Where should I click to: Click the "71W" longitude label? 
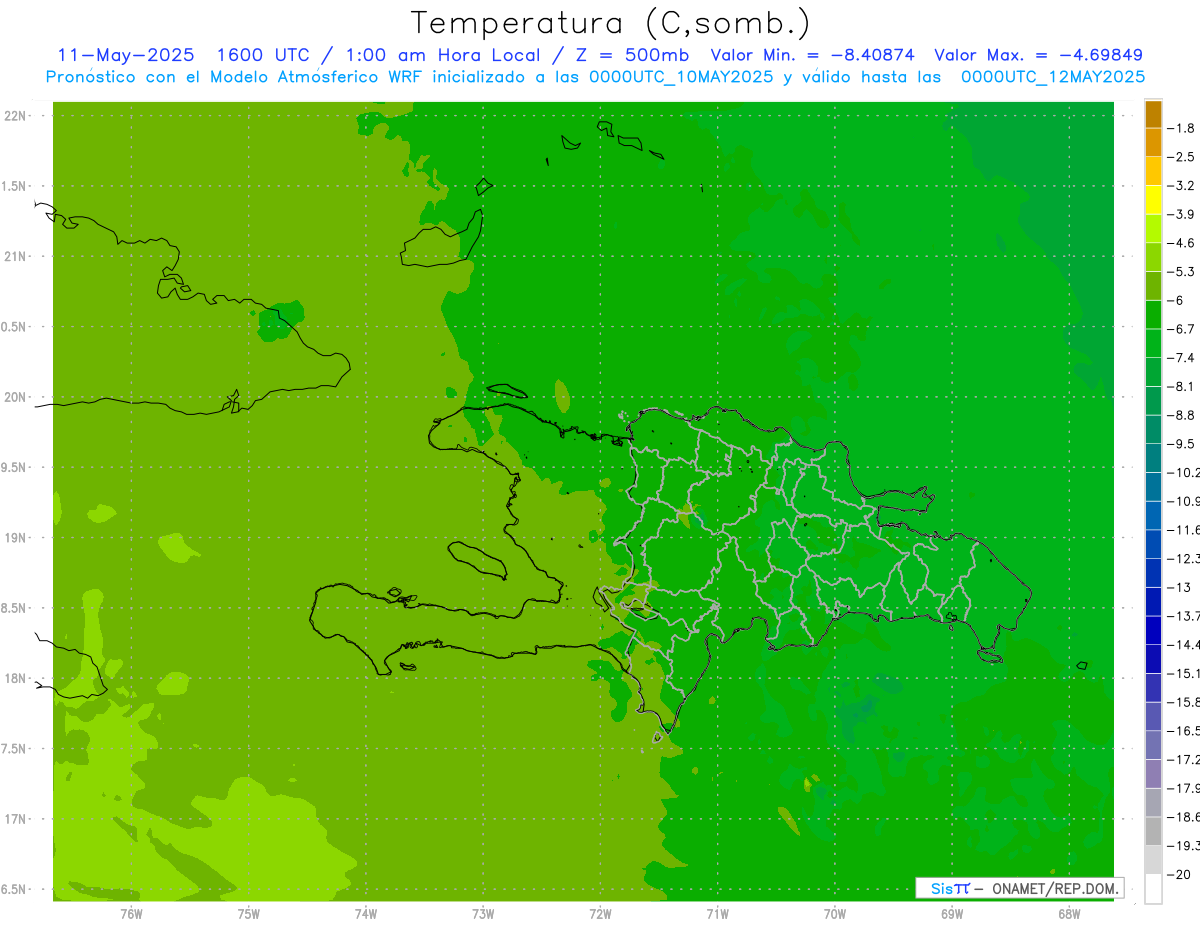(x=717, y=914)
